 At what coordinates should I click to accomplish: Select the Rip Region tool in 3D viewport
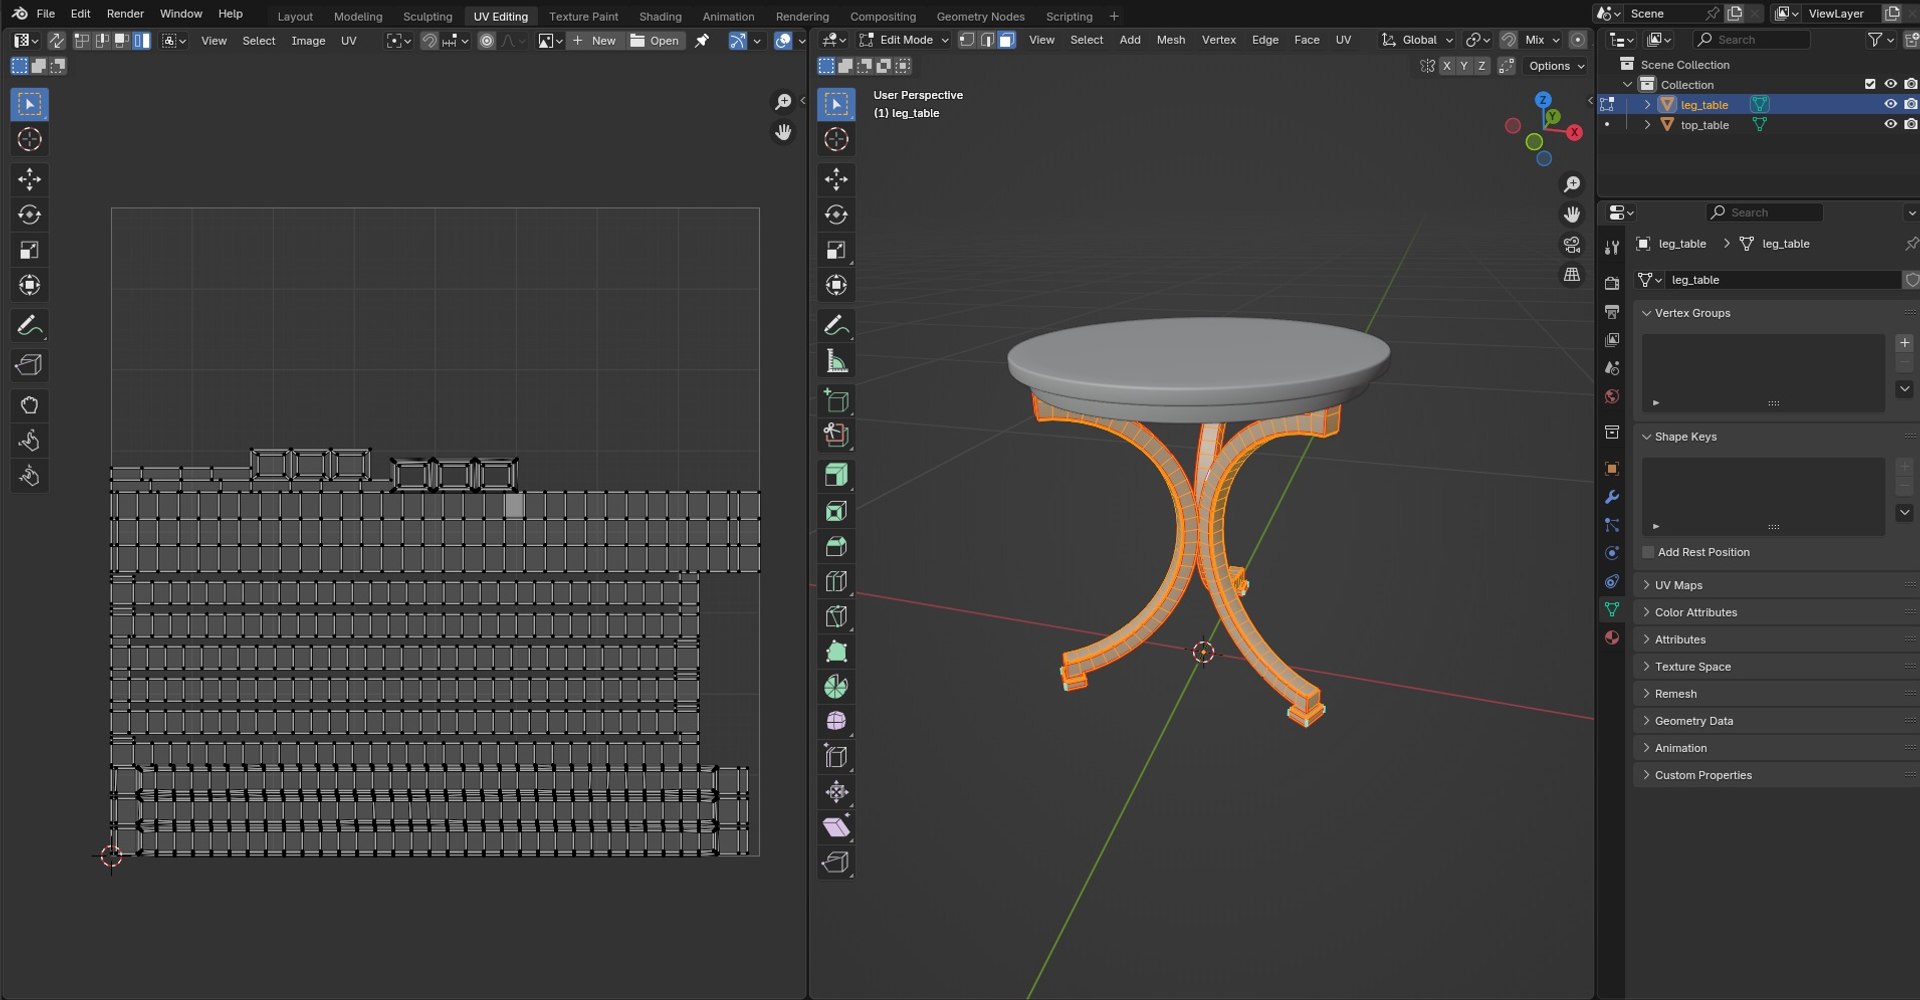(x=836, y=862)
